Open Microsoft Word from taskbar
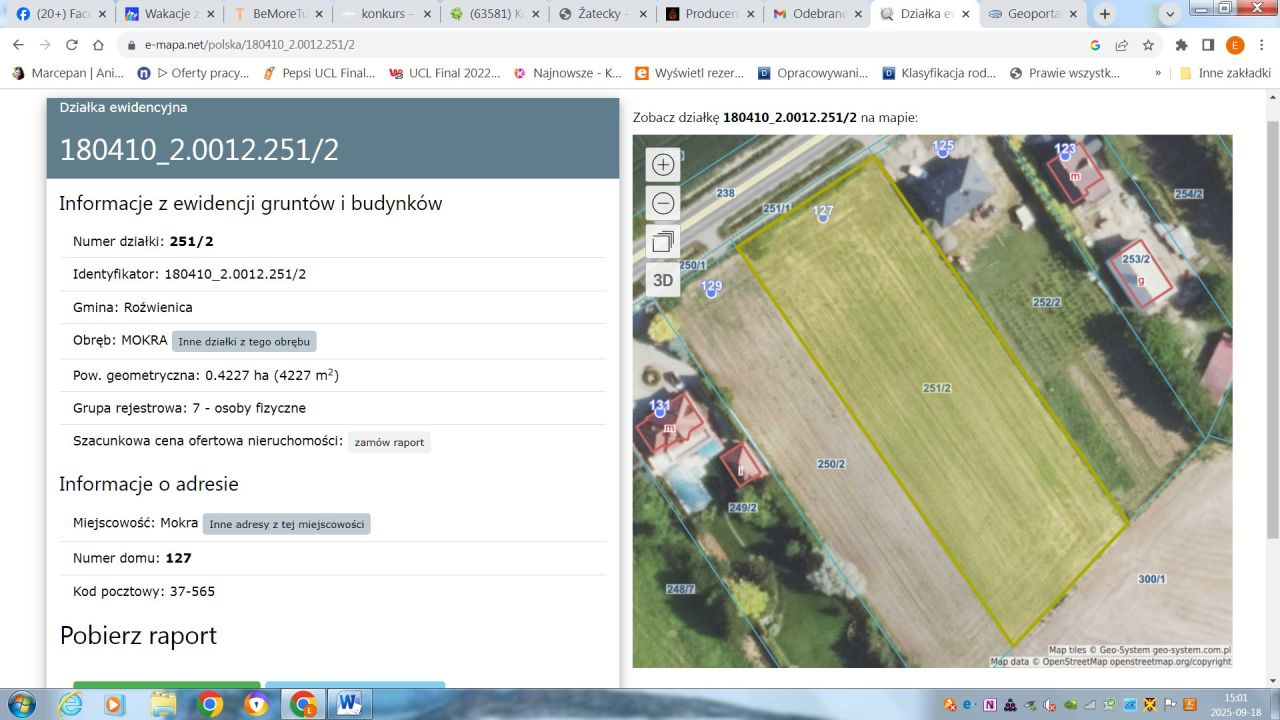Viewport: 1280px width, 720px height. tap(349, 704)
